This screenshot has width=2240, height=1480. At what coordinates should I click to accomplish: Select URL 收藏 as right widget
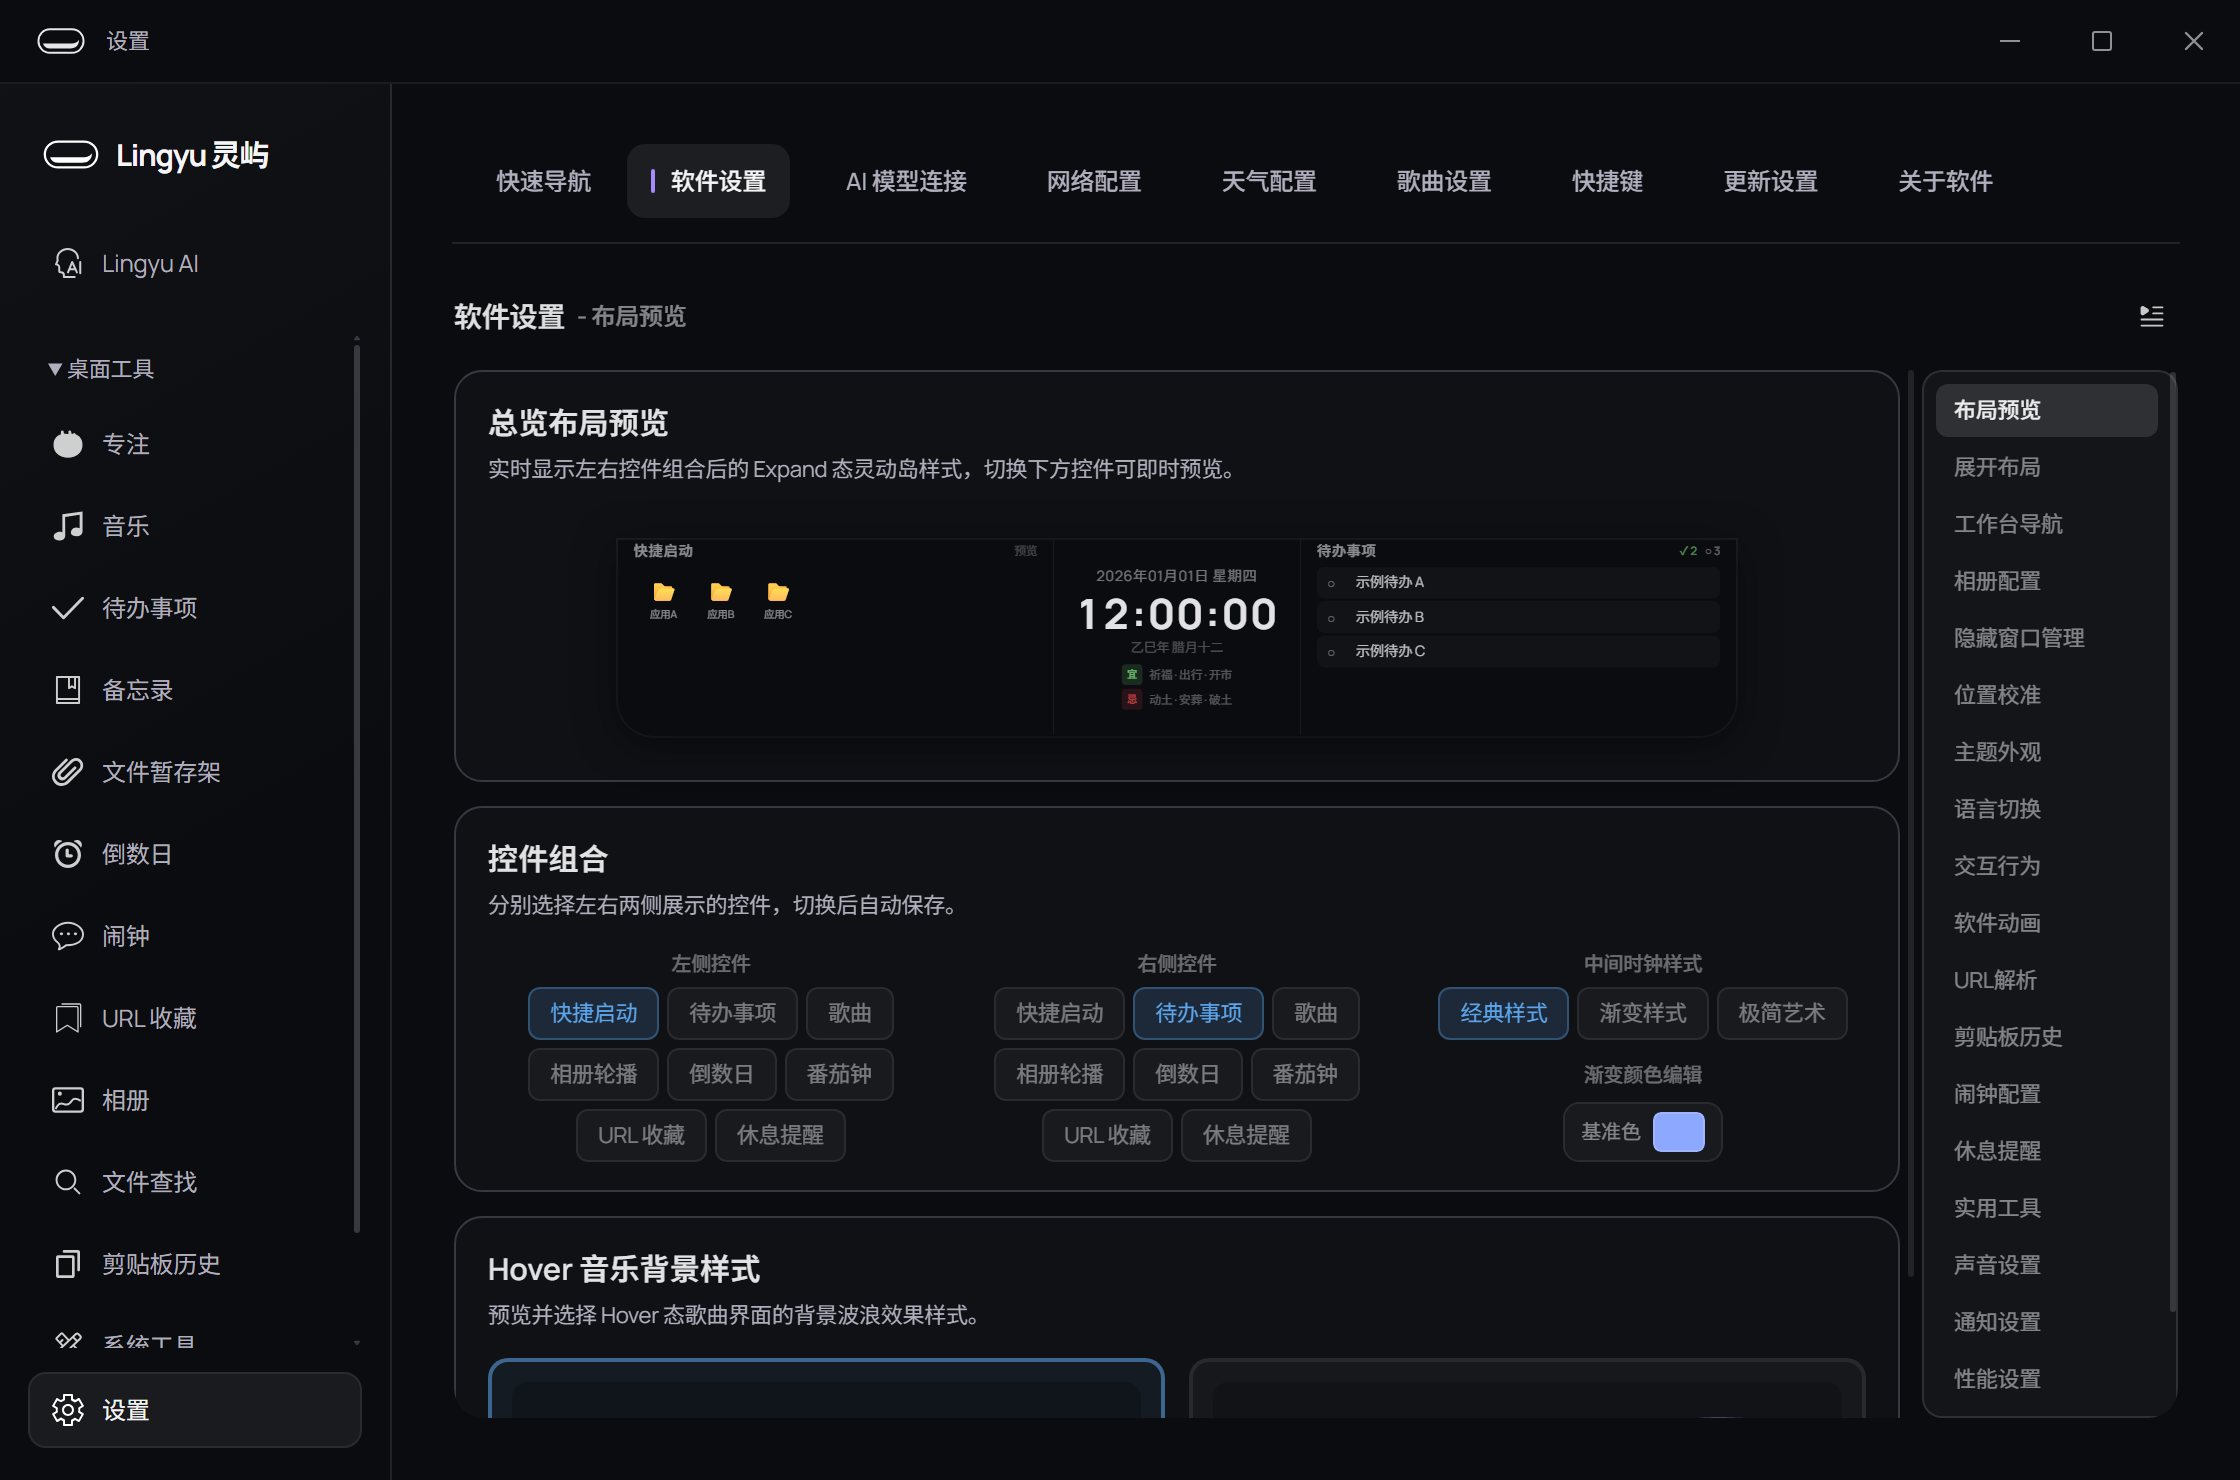click(1107, 1135)
